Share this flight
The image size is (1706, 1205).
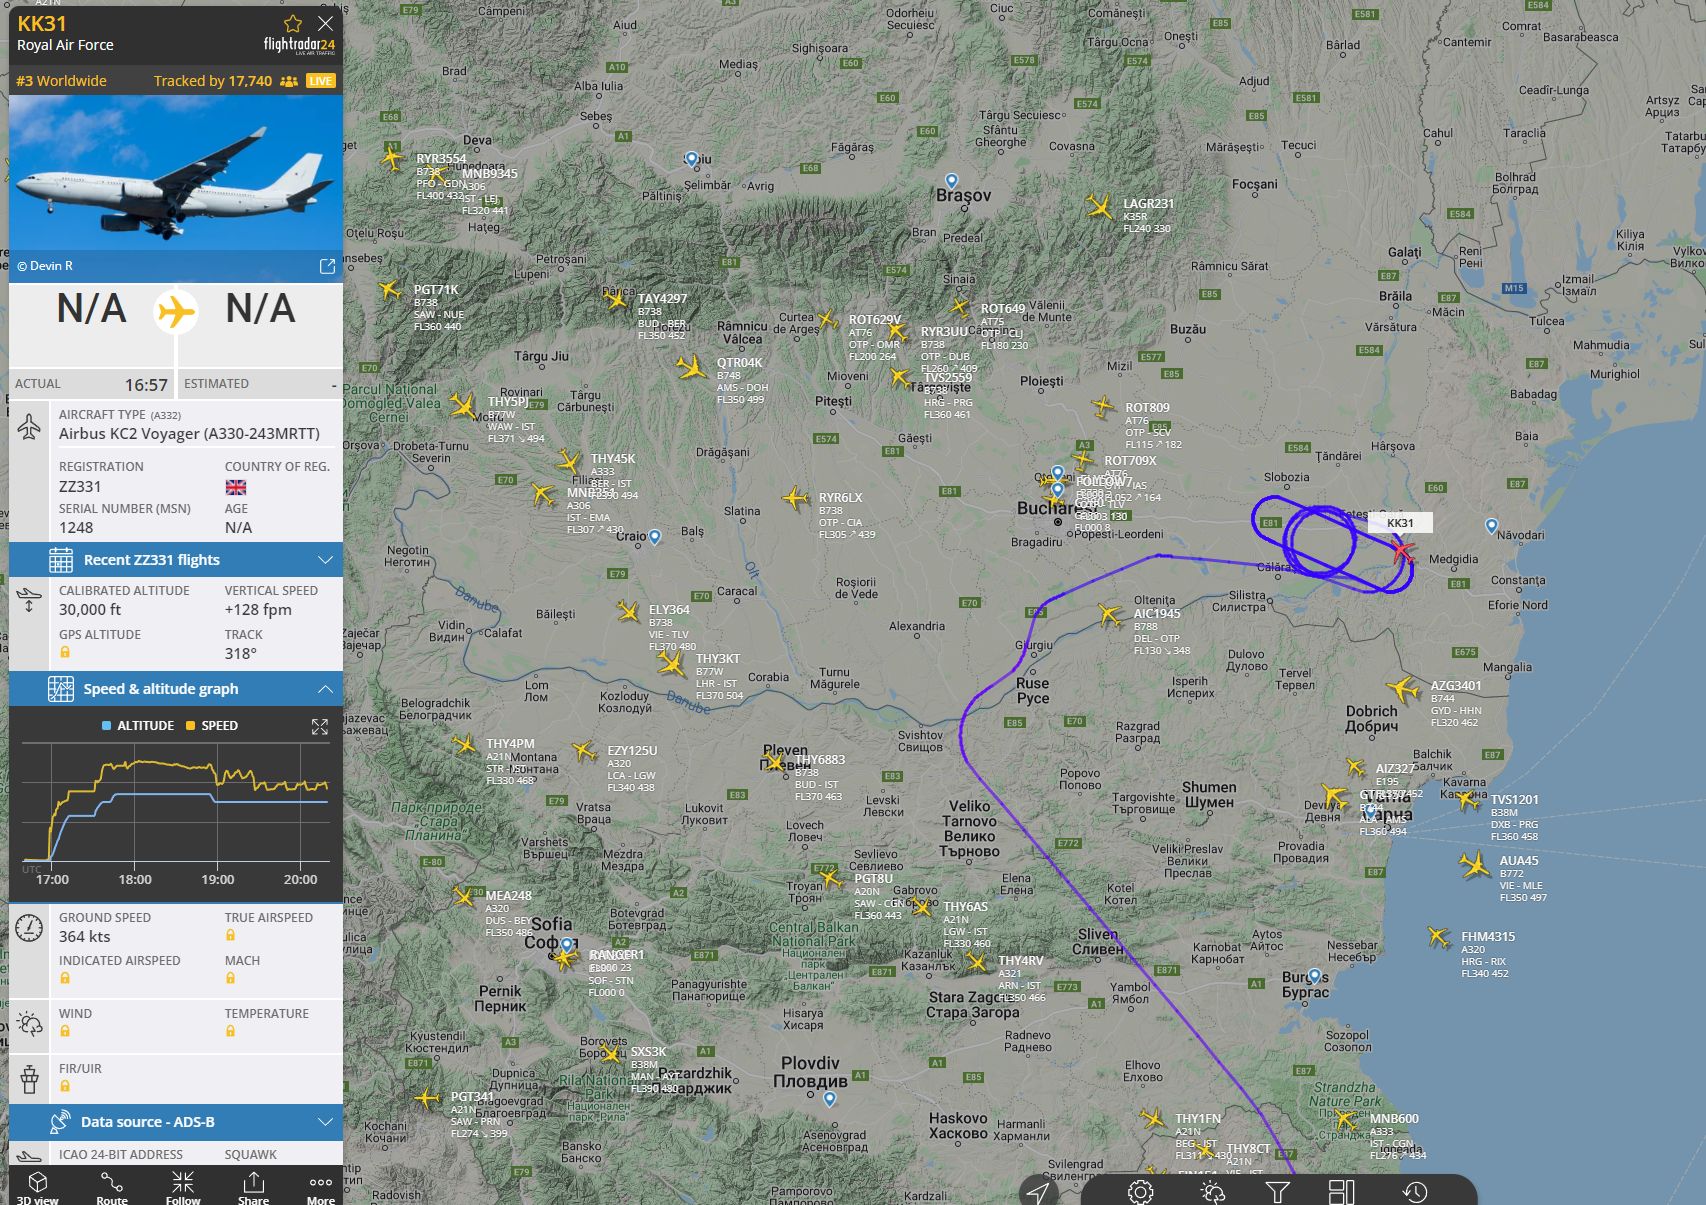tap(253, 1188)
